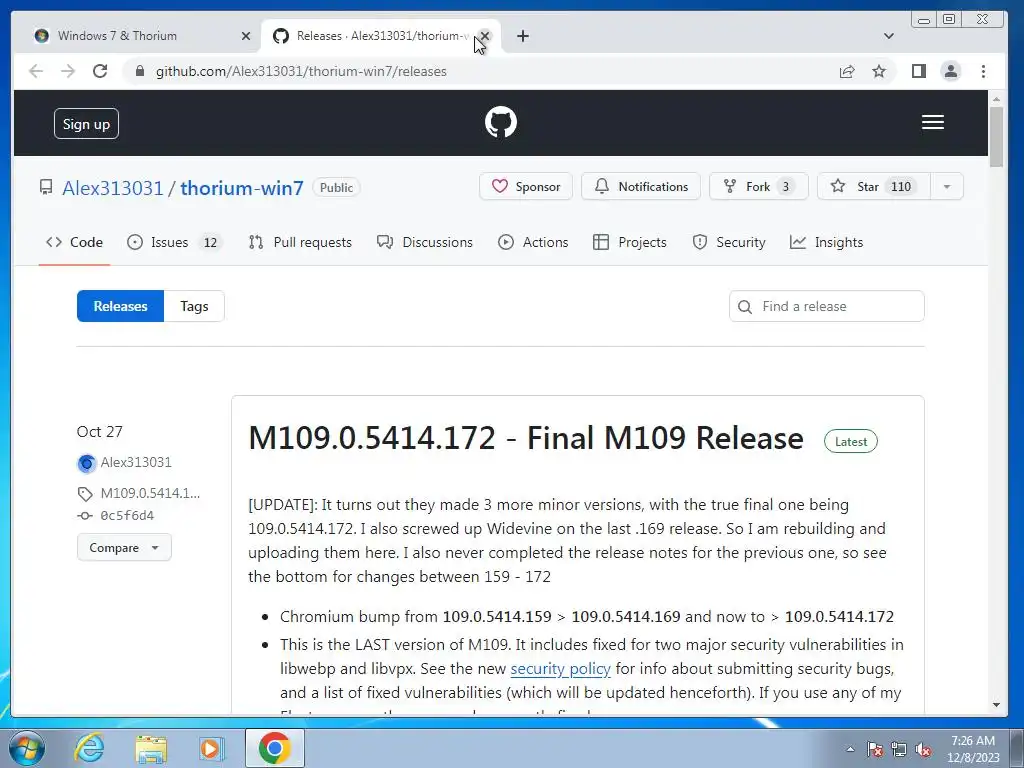Click the page vertical scrollbar thumb
The image size is (1024, 768).
996,137
